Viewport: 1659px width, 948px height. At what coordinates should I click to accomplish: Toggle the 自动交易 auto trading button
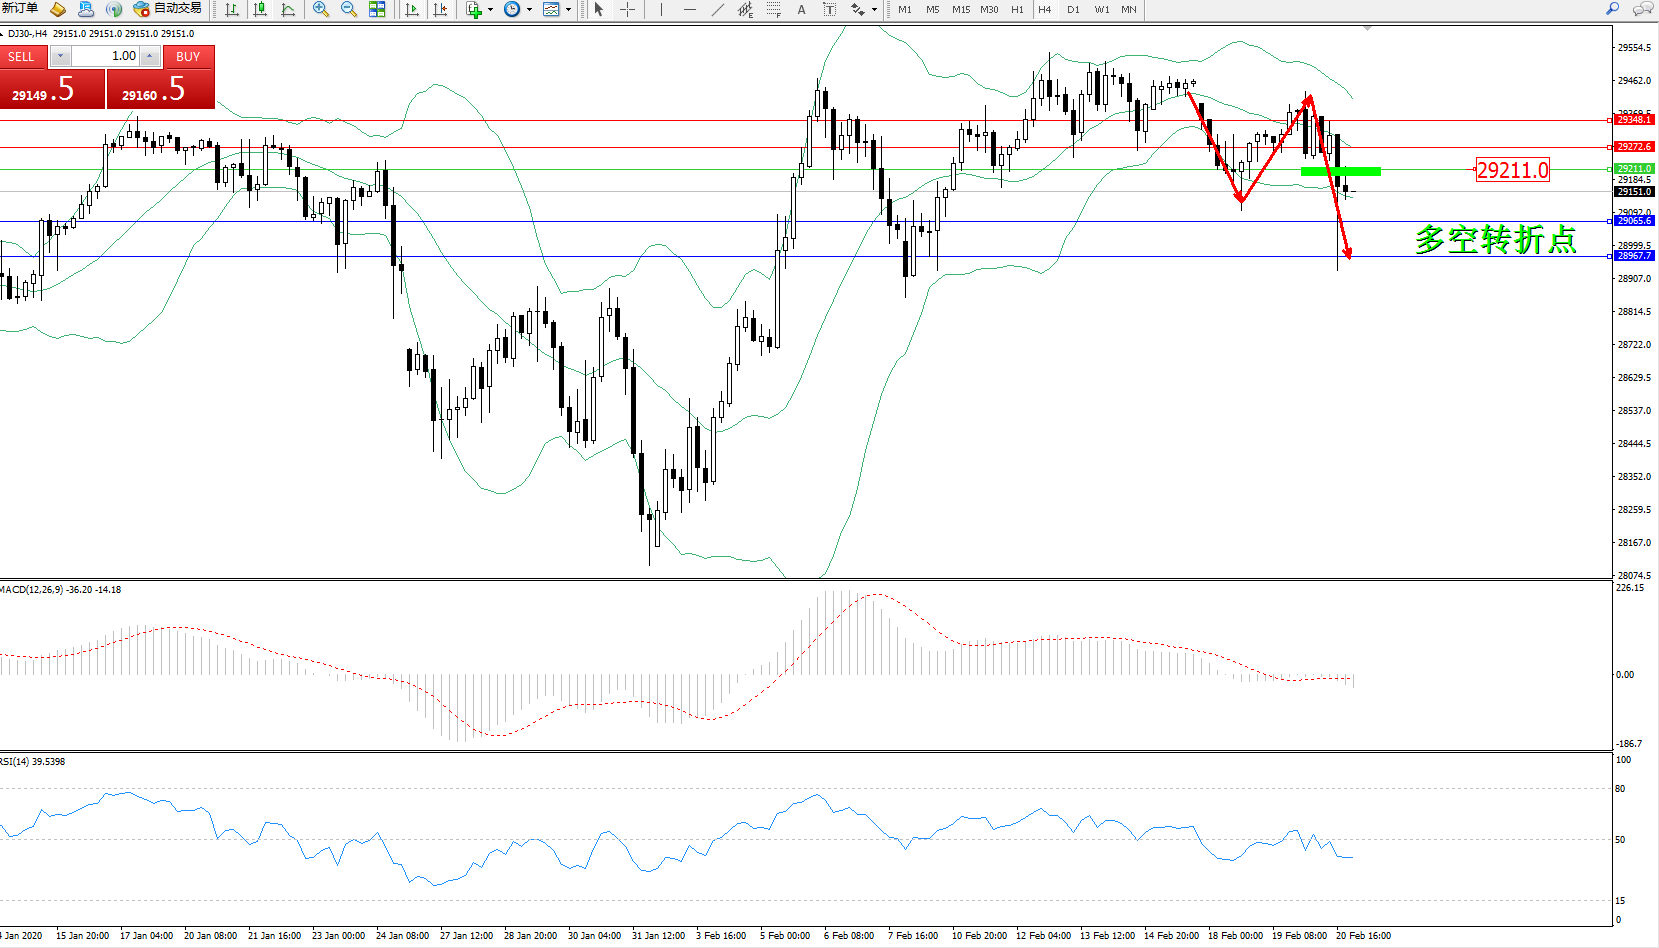tap(168, 9)
